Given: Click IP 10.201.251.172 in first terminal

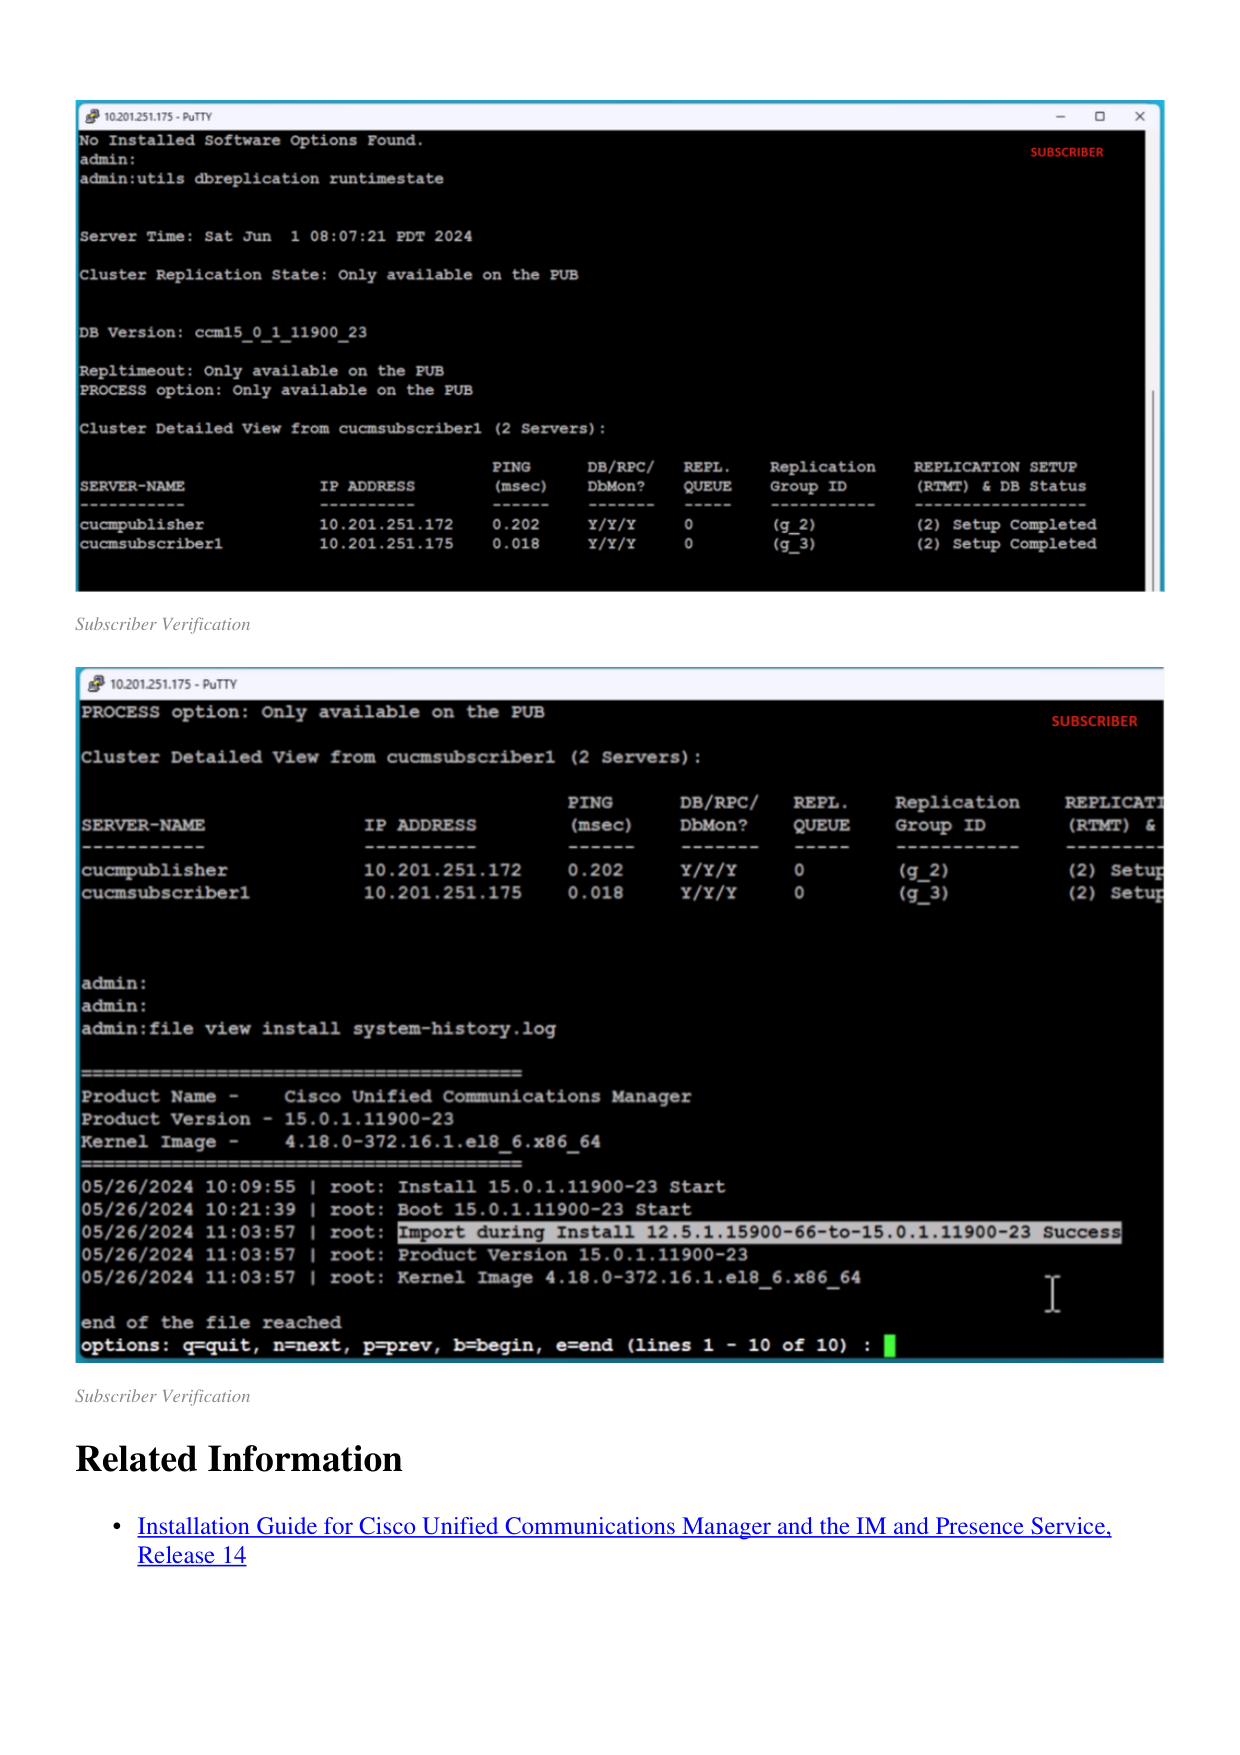Looking at the screenshot, I should click(x=386, y=525).
